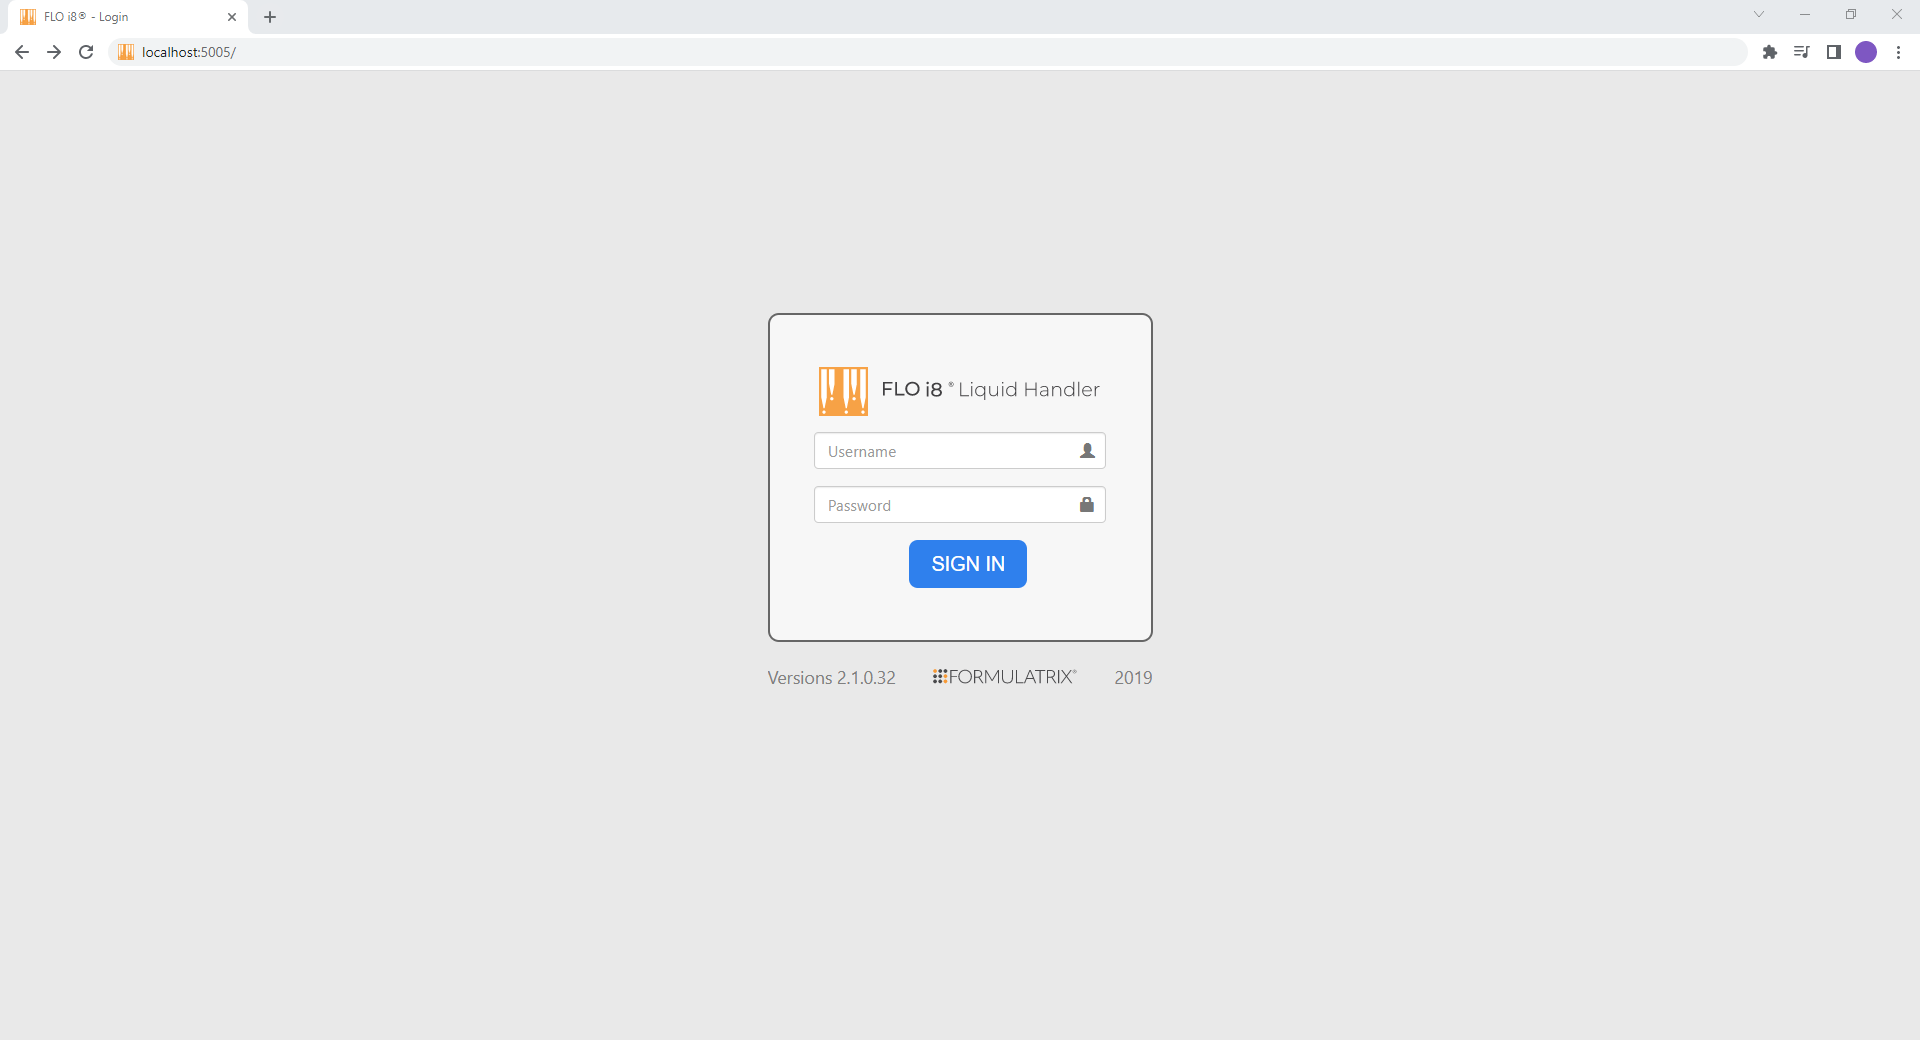Screen dimensions: 1920x1040
Task: Toggle the browser side panel icon
Action: click(x=1833, y=52)
